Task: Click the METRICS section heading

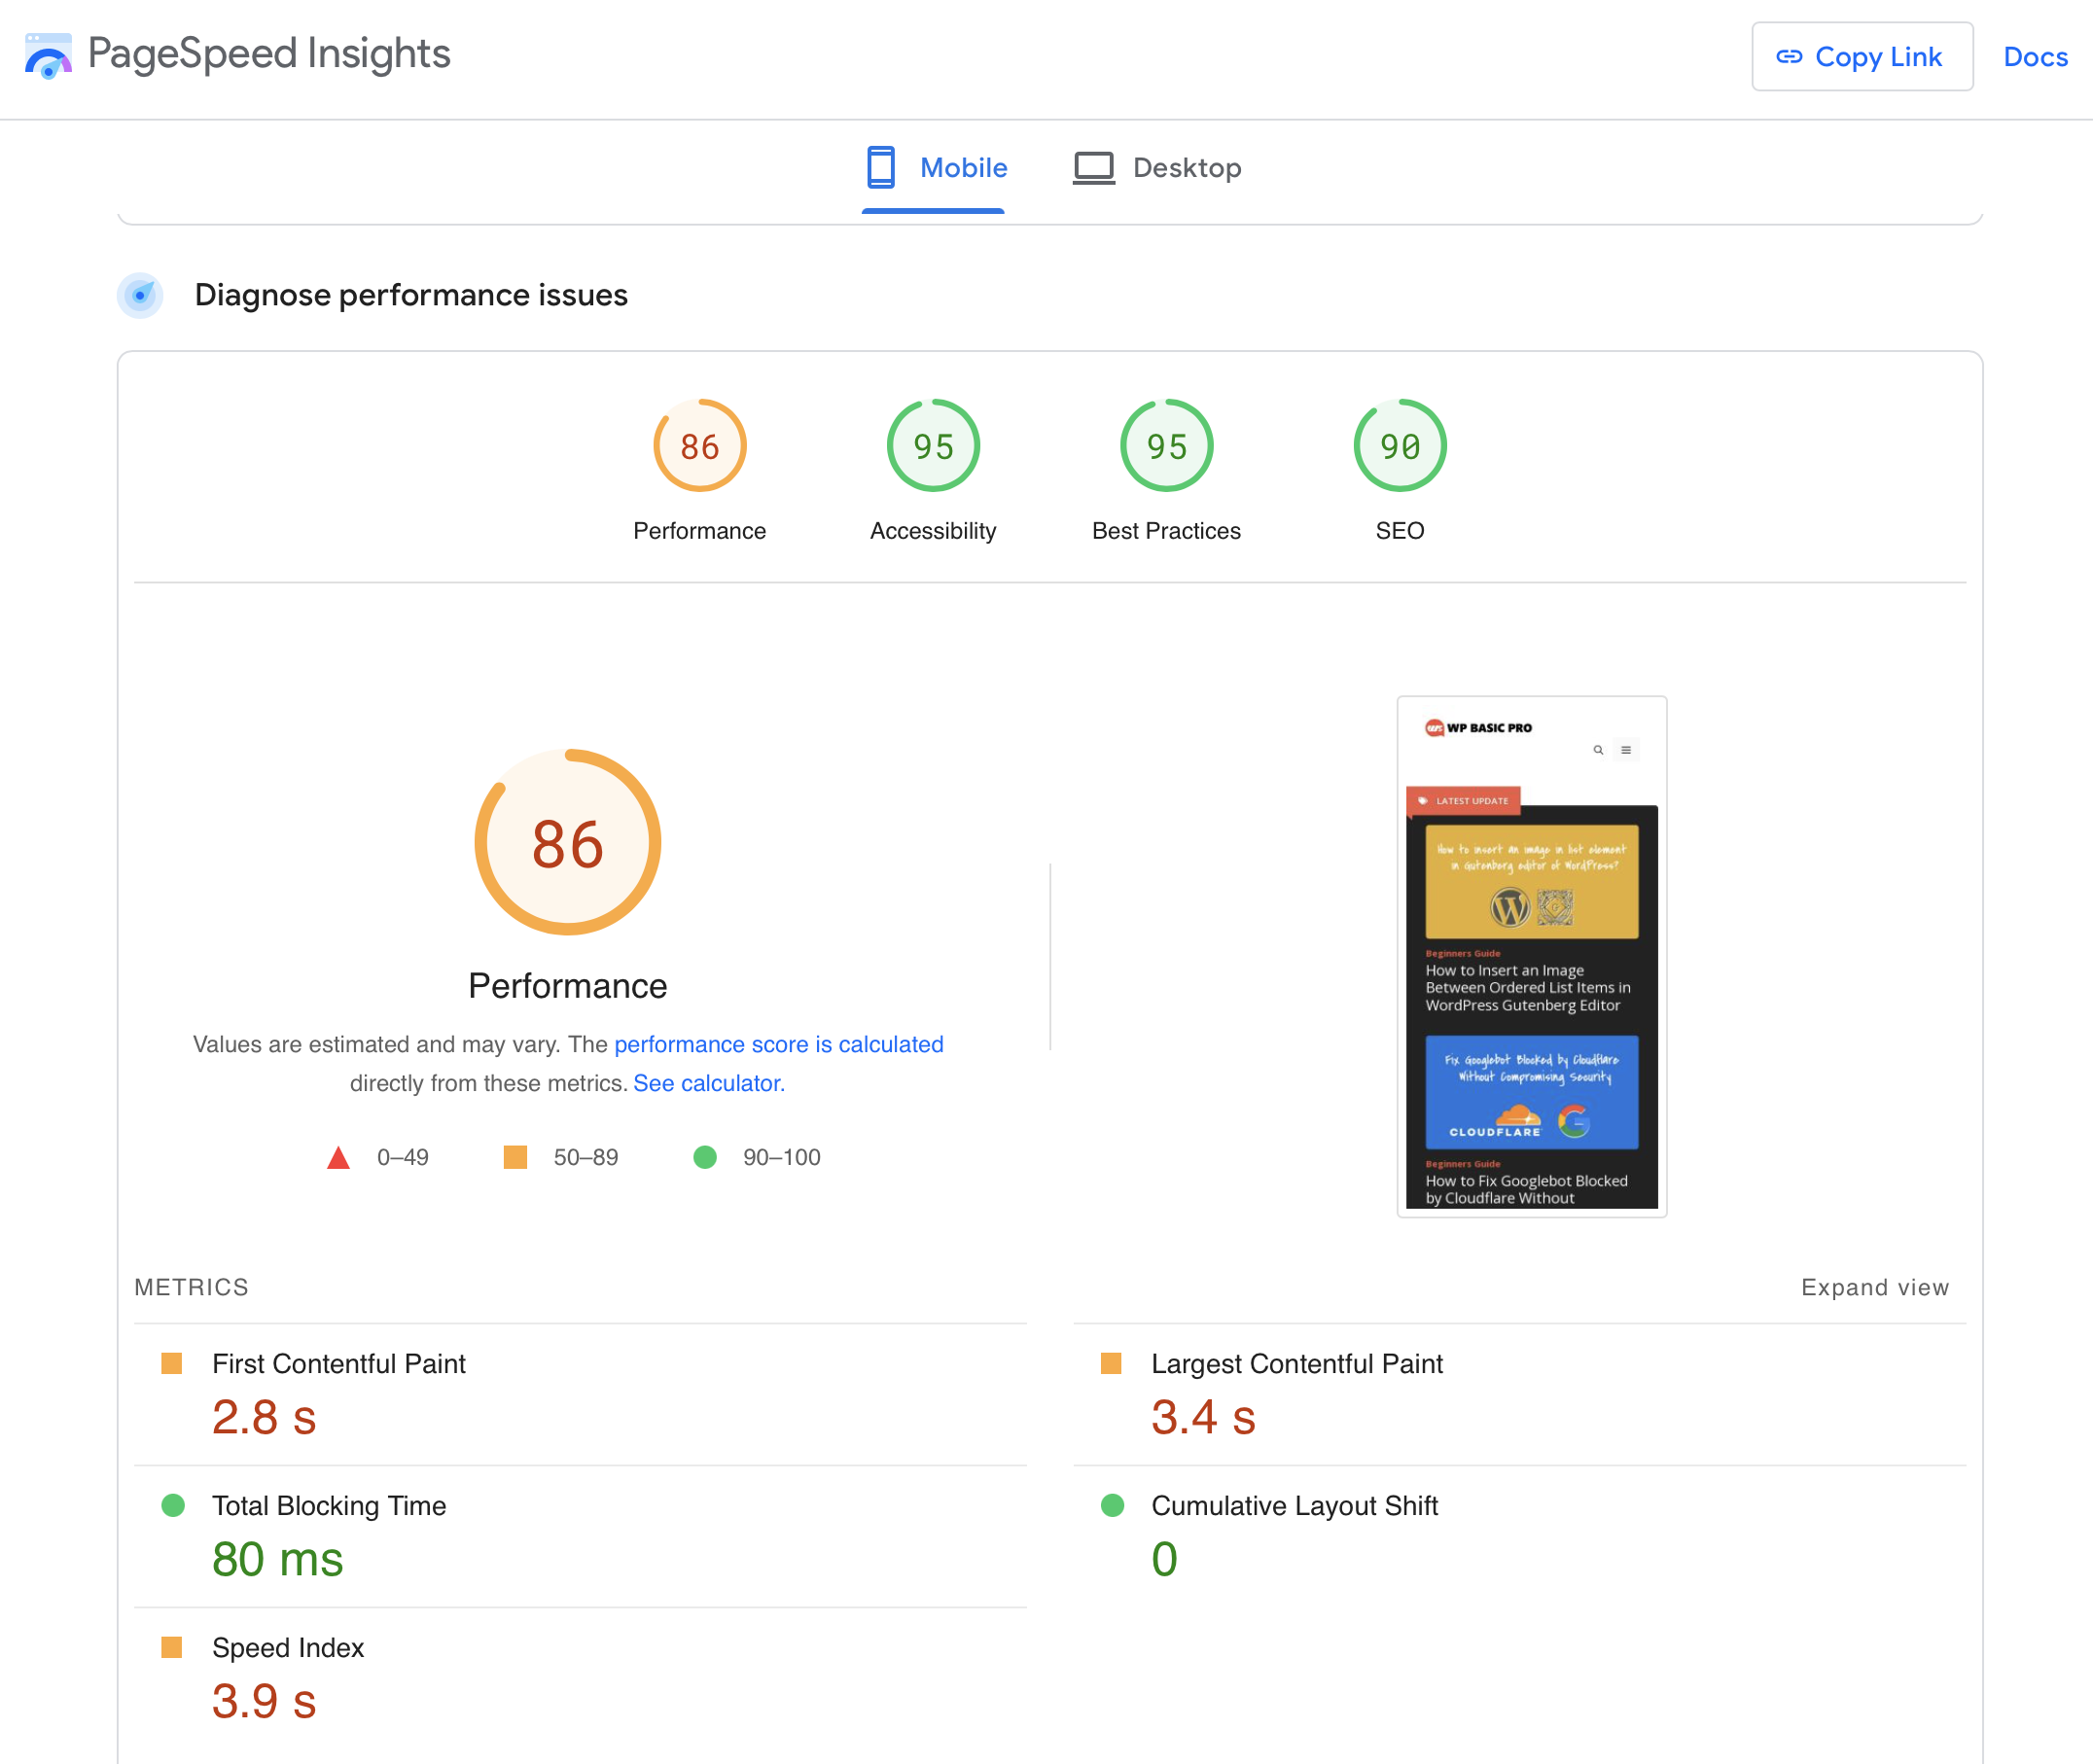Action: tap(192, 1287)
